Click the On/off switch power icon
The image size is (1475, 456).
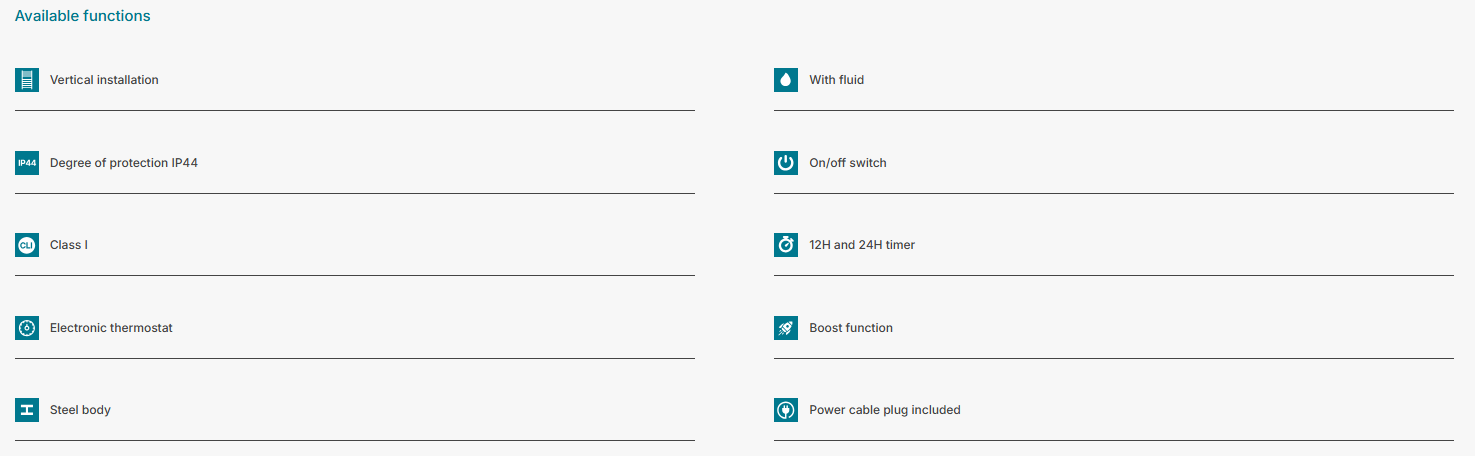pyautogui.click(x=786, y=163)
